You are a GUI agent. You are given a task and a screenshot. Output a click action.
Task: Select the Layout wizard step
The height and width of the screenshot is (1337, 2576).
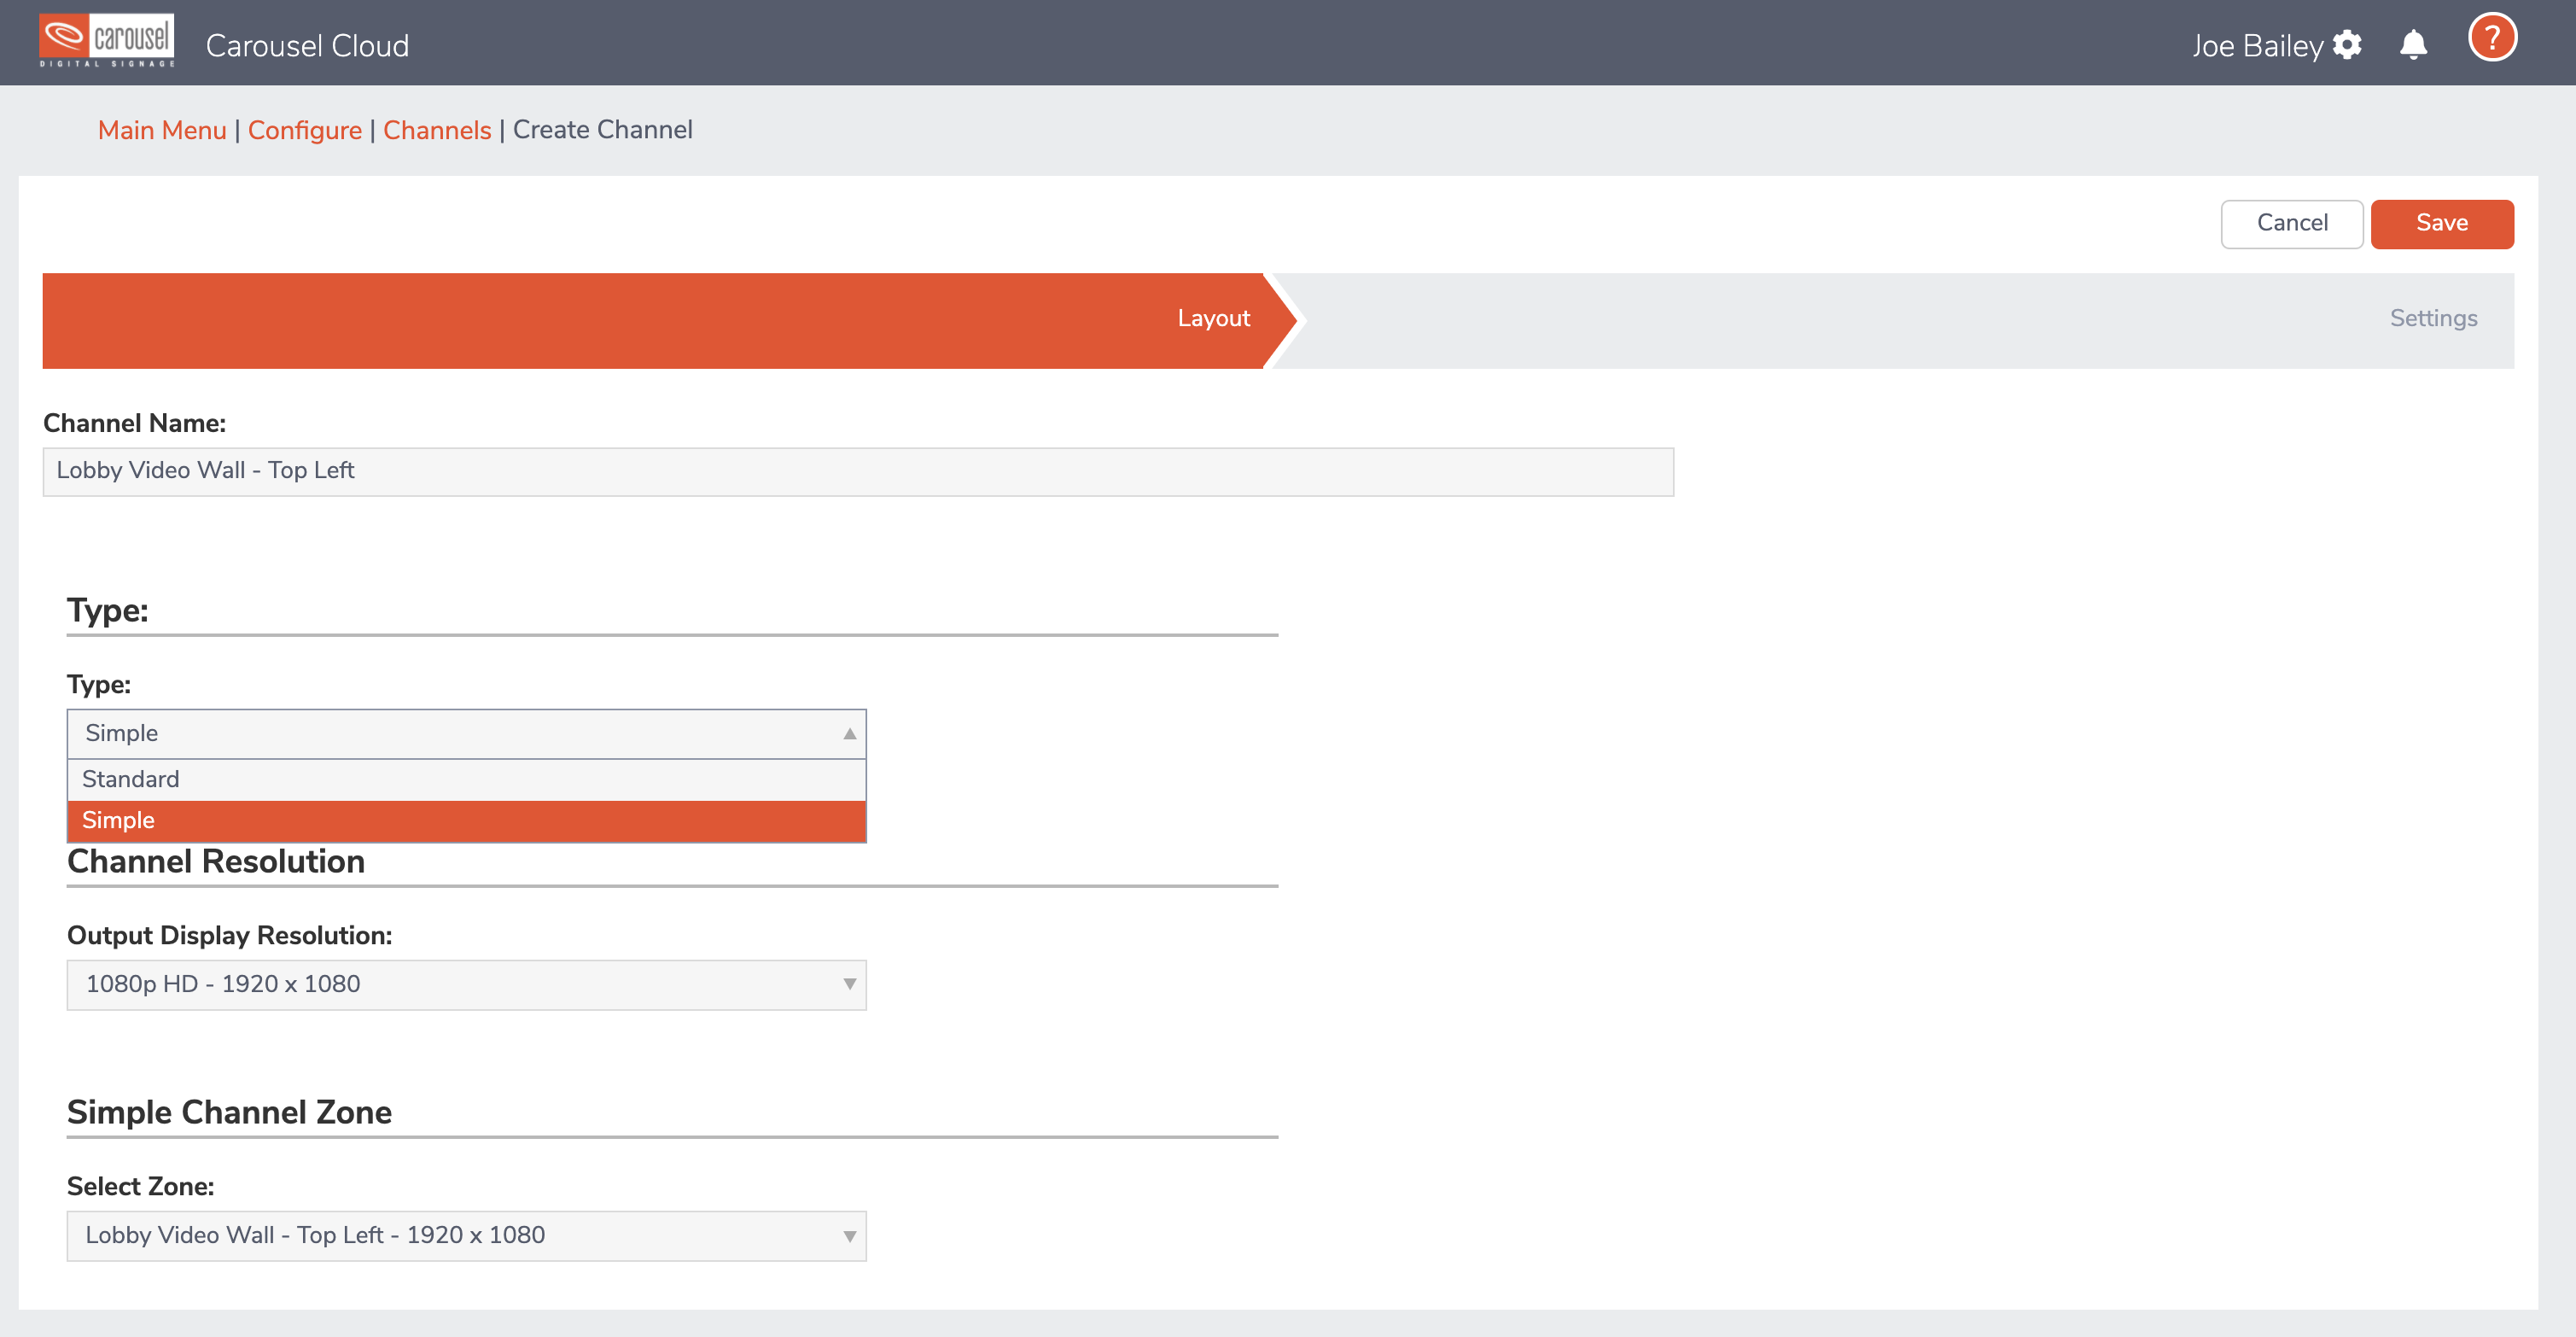(669, 320)
